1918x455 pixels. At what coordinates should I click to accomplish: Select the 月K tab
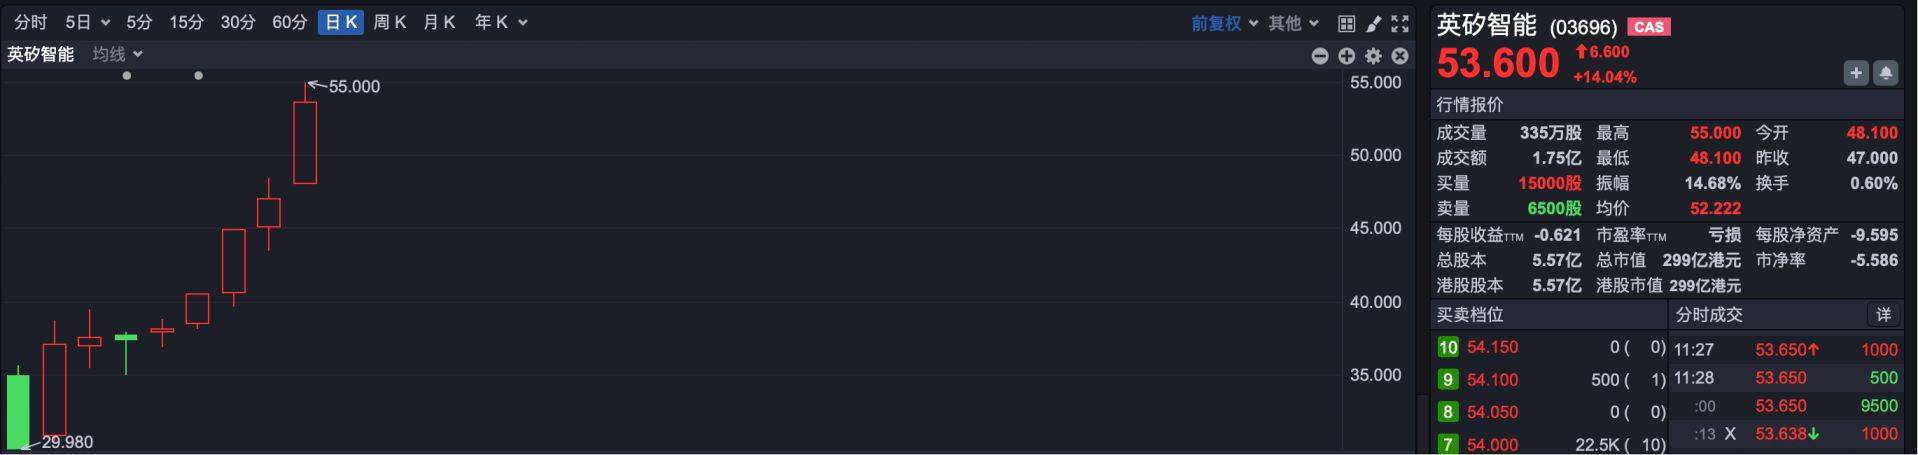click(439, 22)
